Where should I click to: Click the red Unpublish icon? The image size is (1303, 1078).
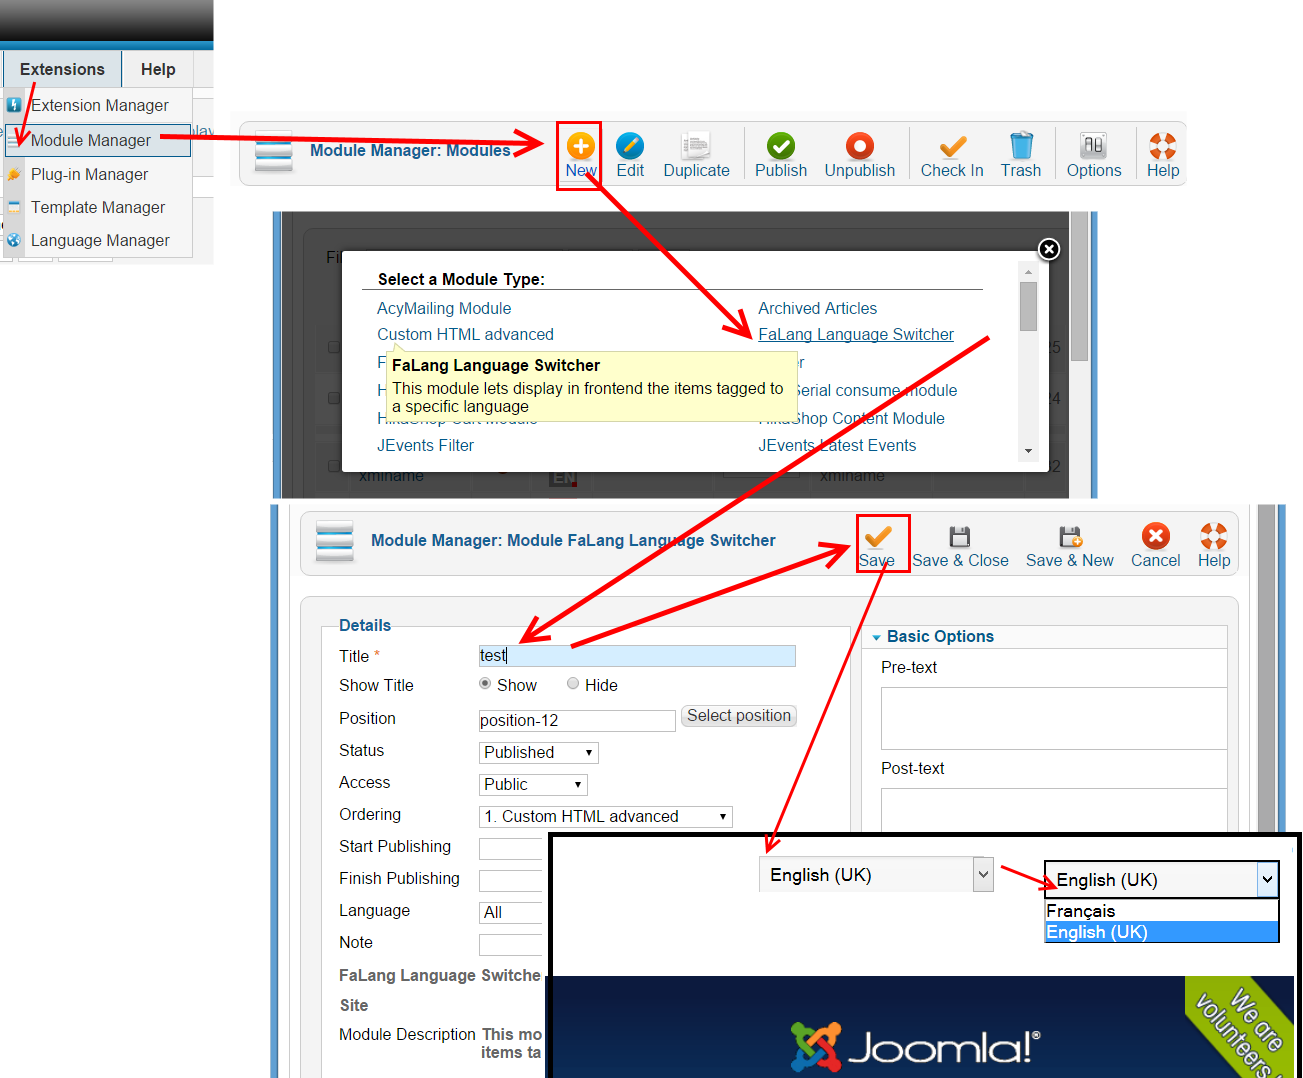click(x=860, y=146)
